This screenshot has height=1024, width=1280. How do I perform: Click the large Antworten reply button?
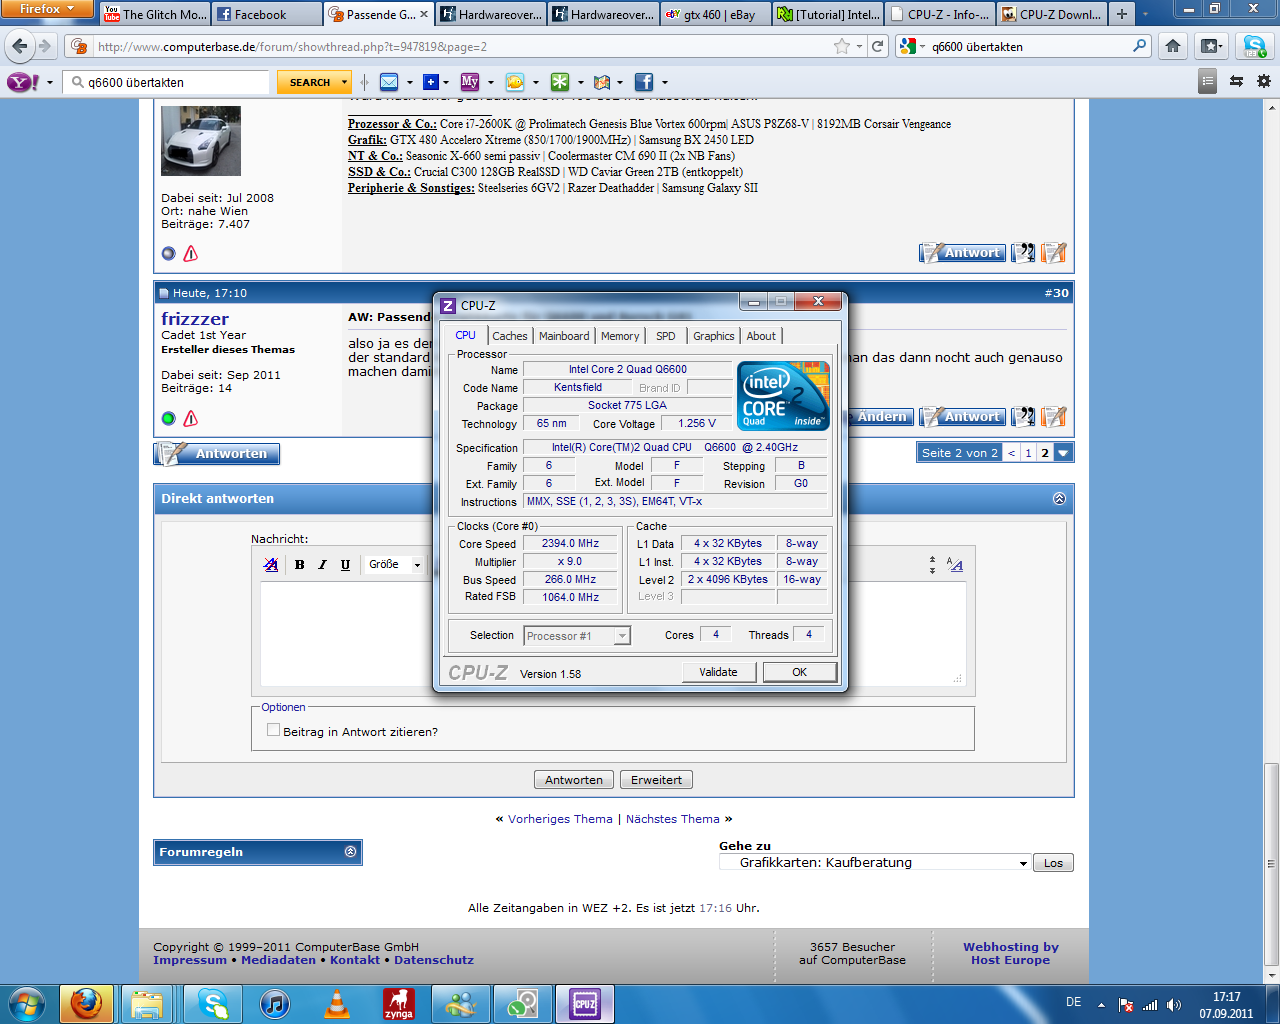(x=217, y=454)
